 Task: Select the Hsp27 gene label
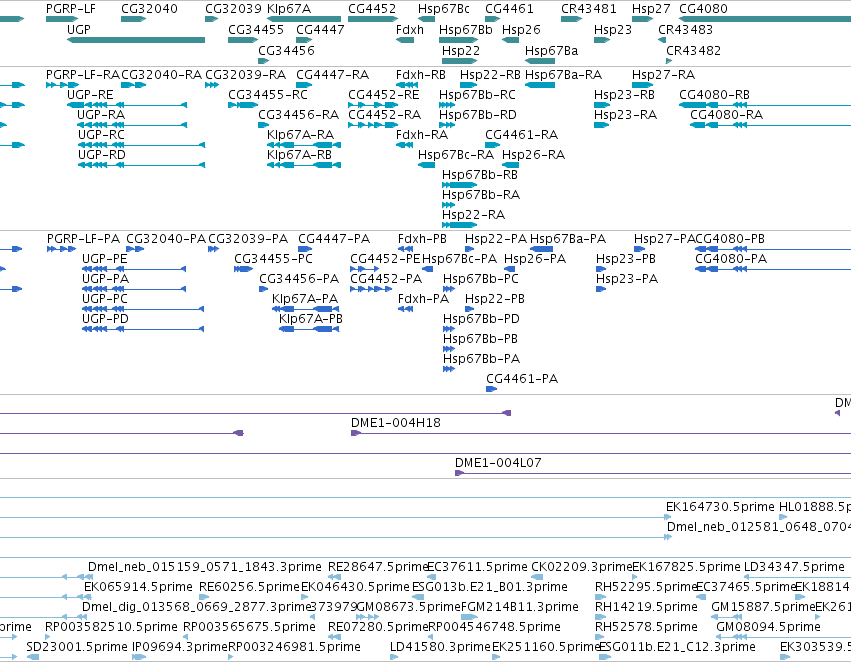(x=651, y=9)
